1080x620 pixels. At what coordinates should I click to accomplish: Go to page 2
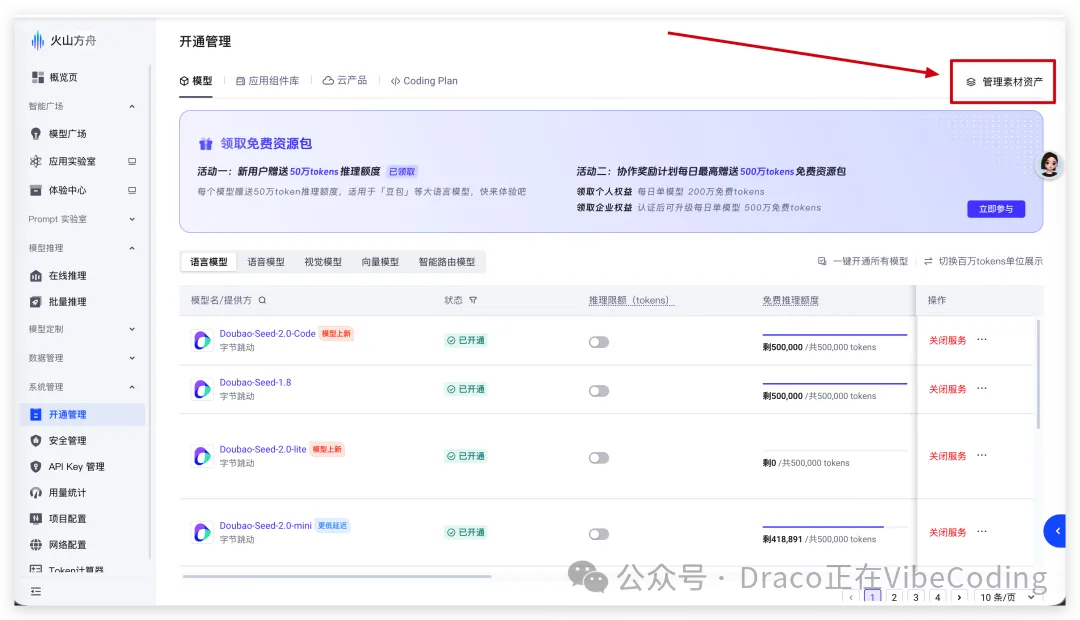(894, 597)
